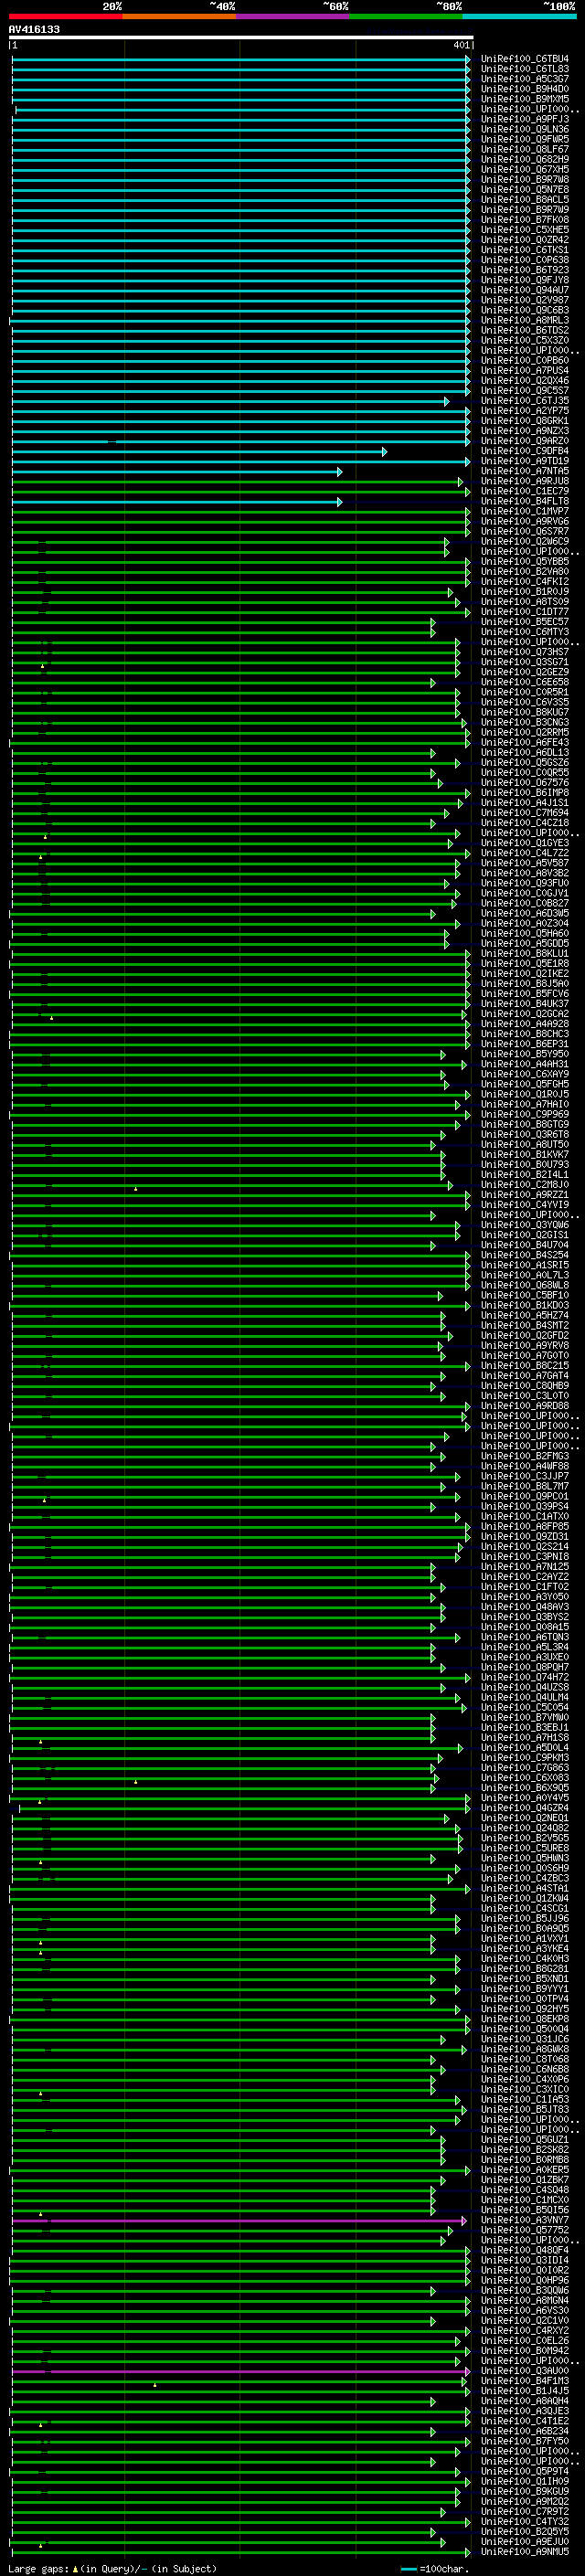The height and width of the screenshot is (2576, 585).
Task: Click hit label UniRef100_O67576
Action: pyautogui.click(x=524, y=782)
